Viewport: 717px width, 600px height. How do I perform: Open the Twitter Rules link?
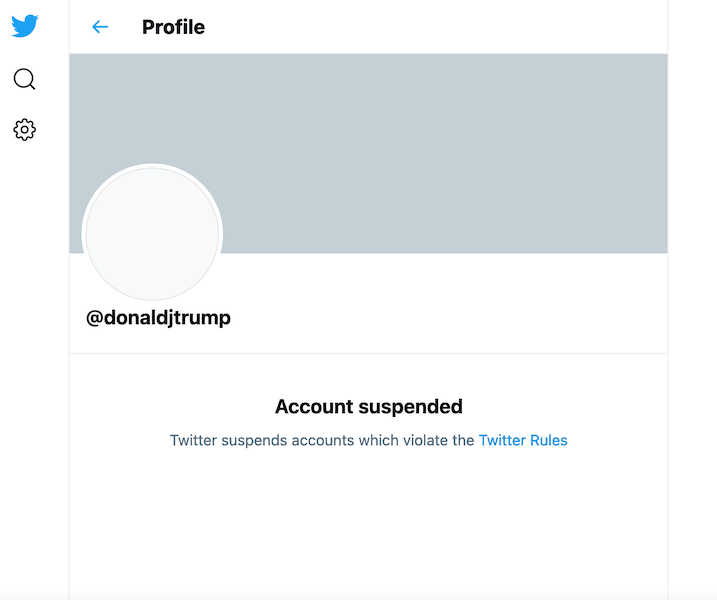(x=523, y=440)
